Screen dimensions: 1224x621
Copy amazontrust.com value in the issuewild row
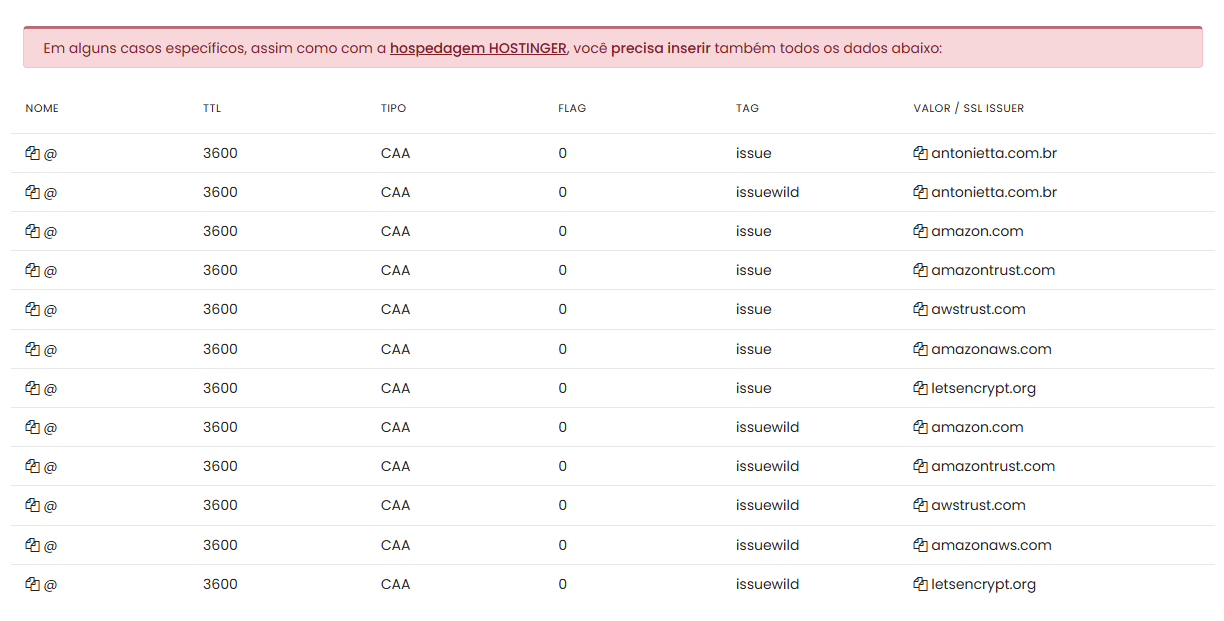coord(920,466)
